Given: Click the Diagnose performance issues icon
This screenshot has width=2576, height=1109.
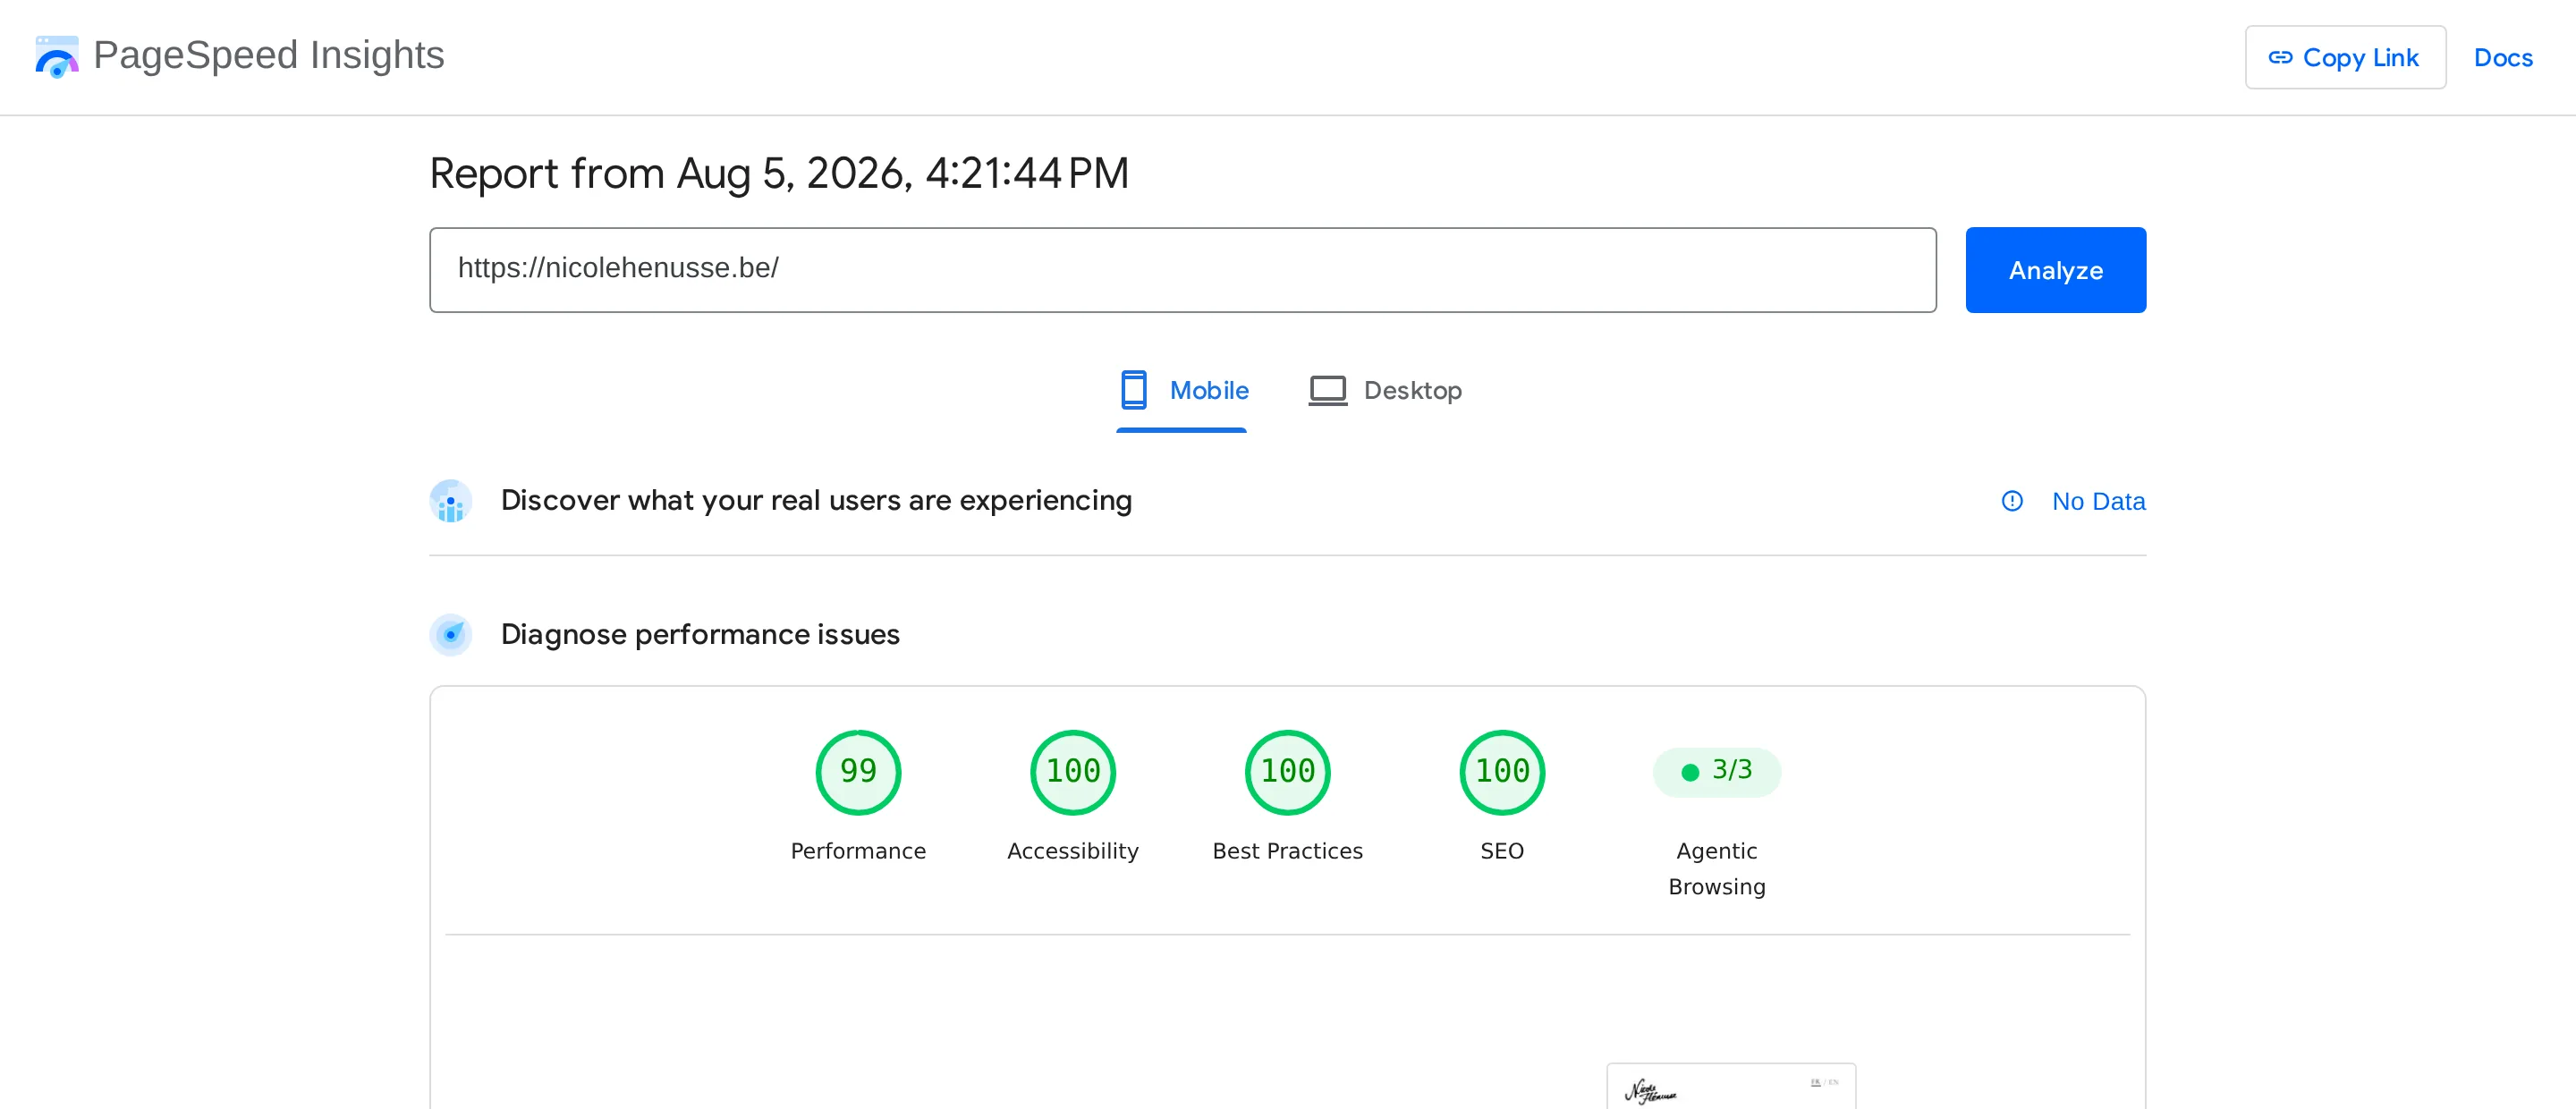Looking at the screenshot, I should pyautogui.click(x=451, y=634).
